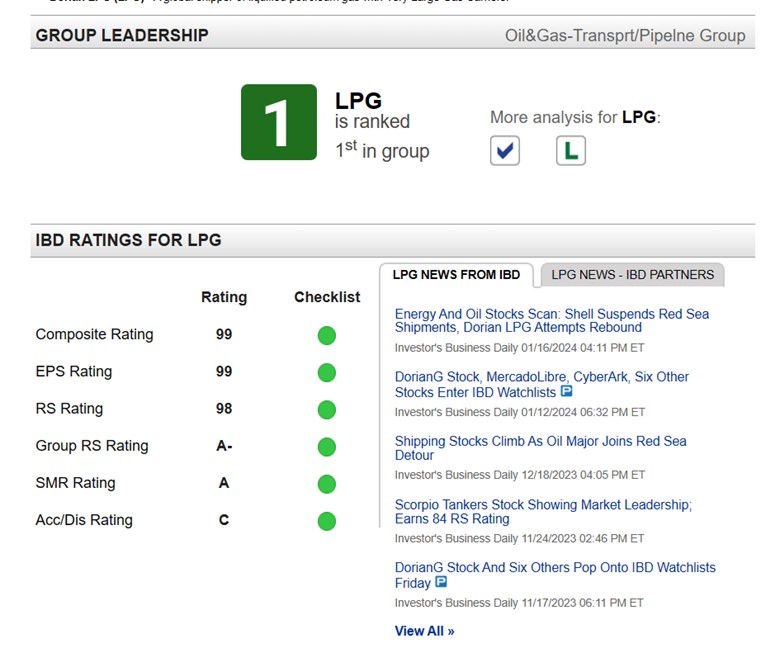Viewport: 780px width, 653px height.
Task: Click Oil&Gas-Transprt/Pipelne Group label
Action: [625, 36]
